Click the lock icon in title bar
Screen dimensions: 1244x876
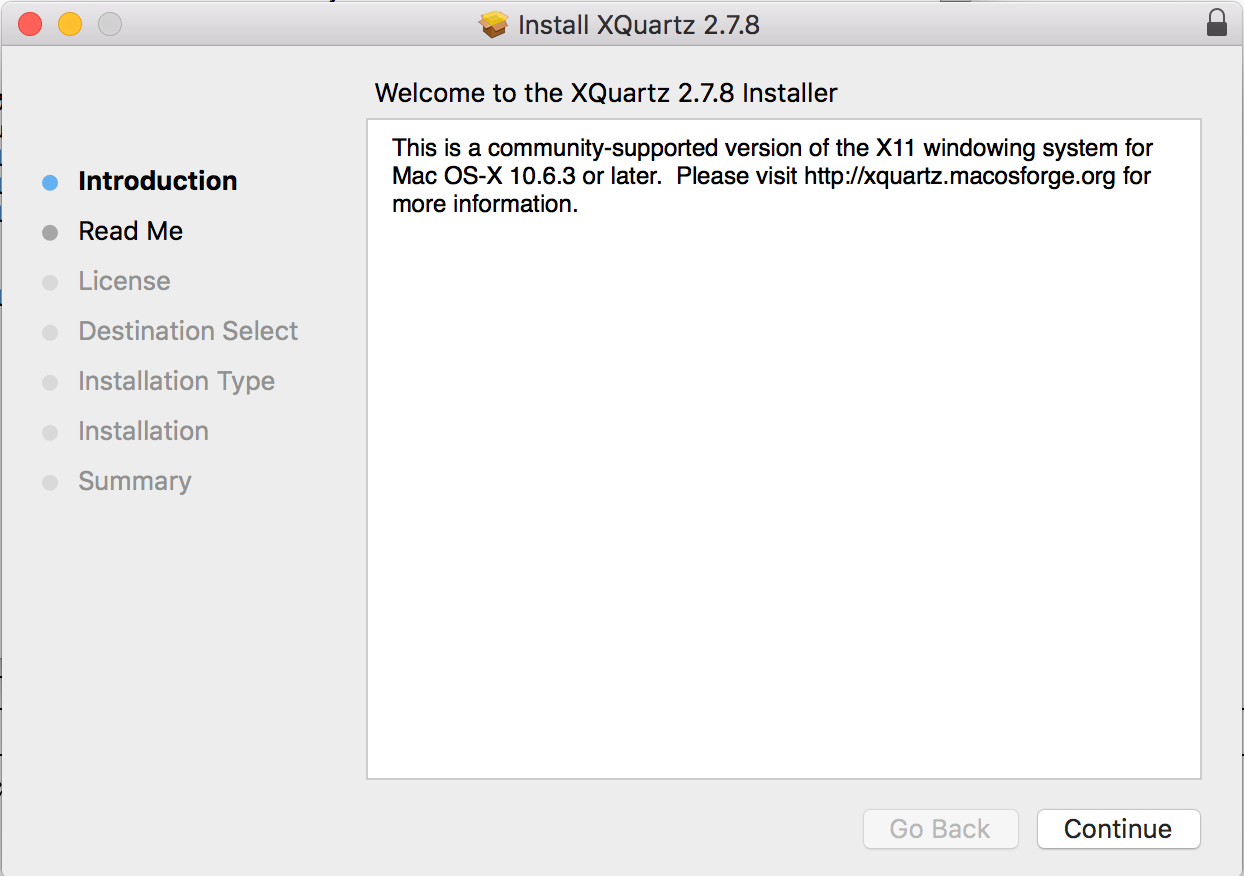point(1217,23)
